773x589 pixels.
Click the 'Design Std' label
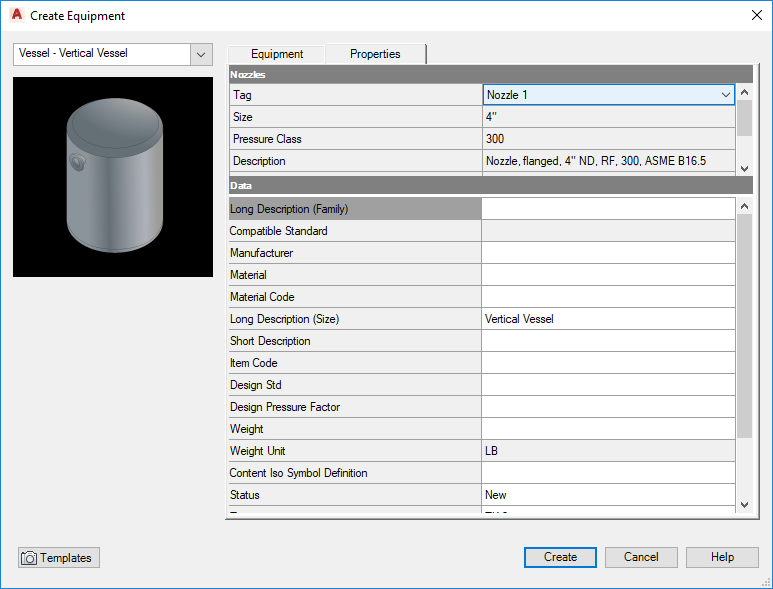click(x=255, y=385)
